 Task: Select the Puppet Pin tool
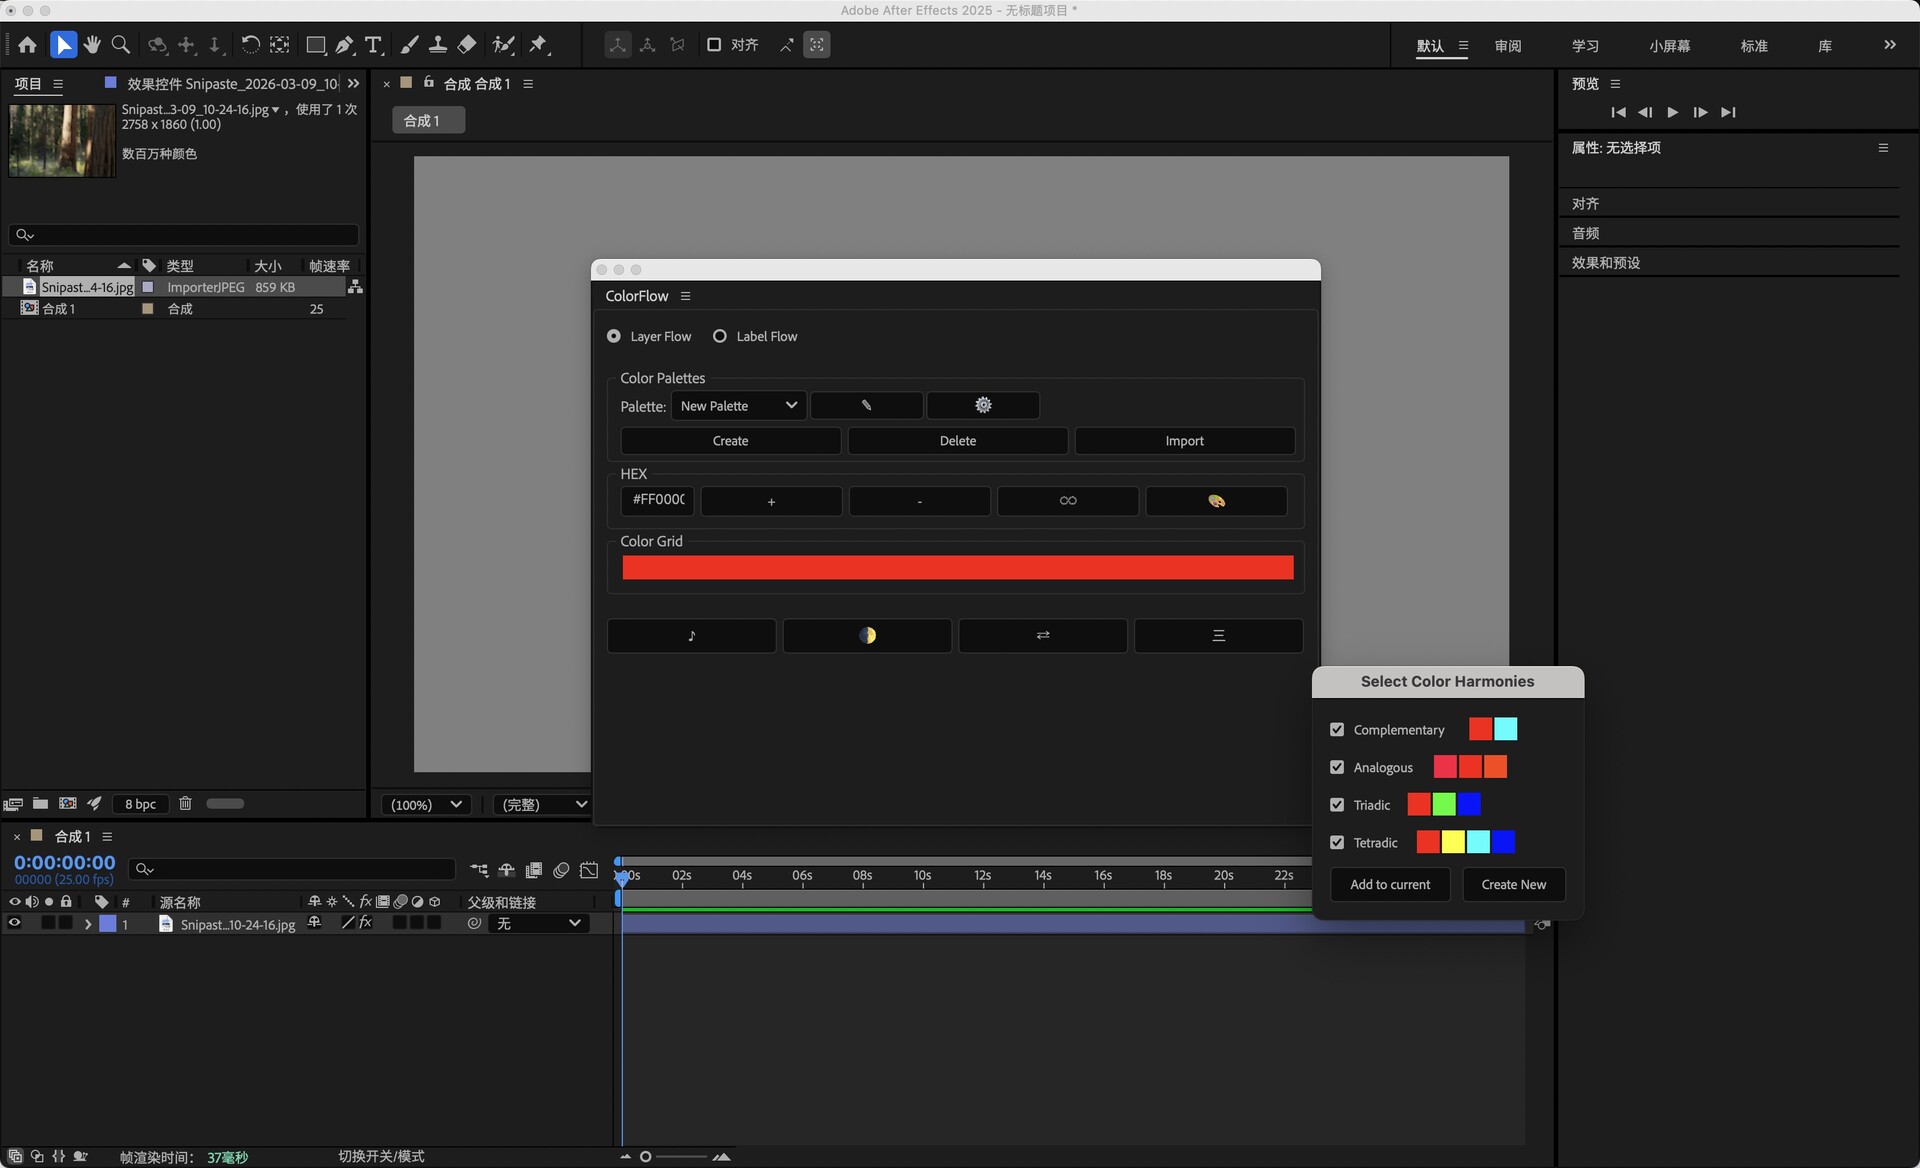[539, 45]
